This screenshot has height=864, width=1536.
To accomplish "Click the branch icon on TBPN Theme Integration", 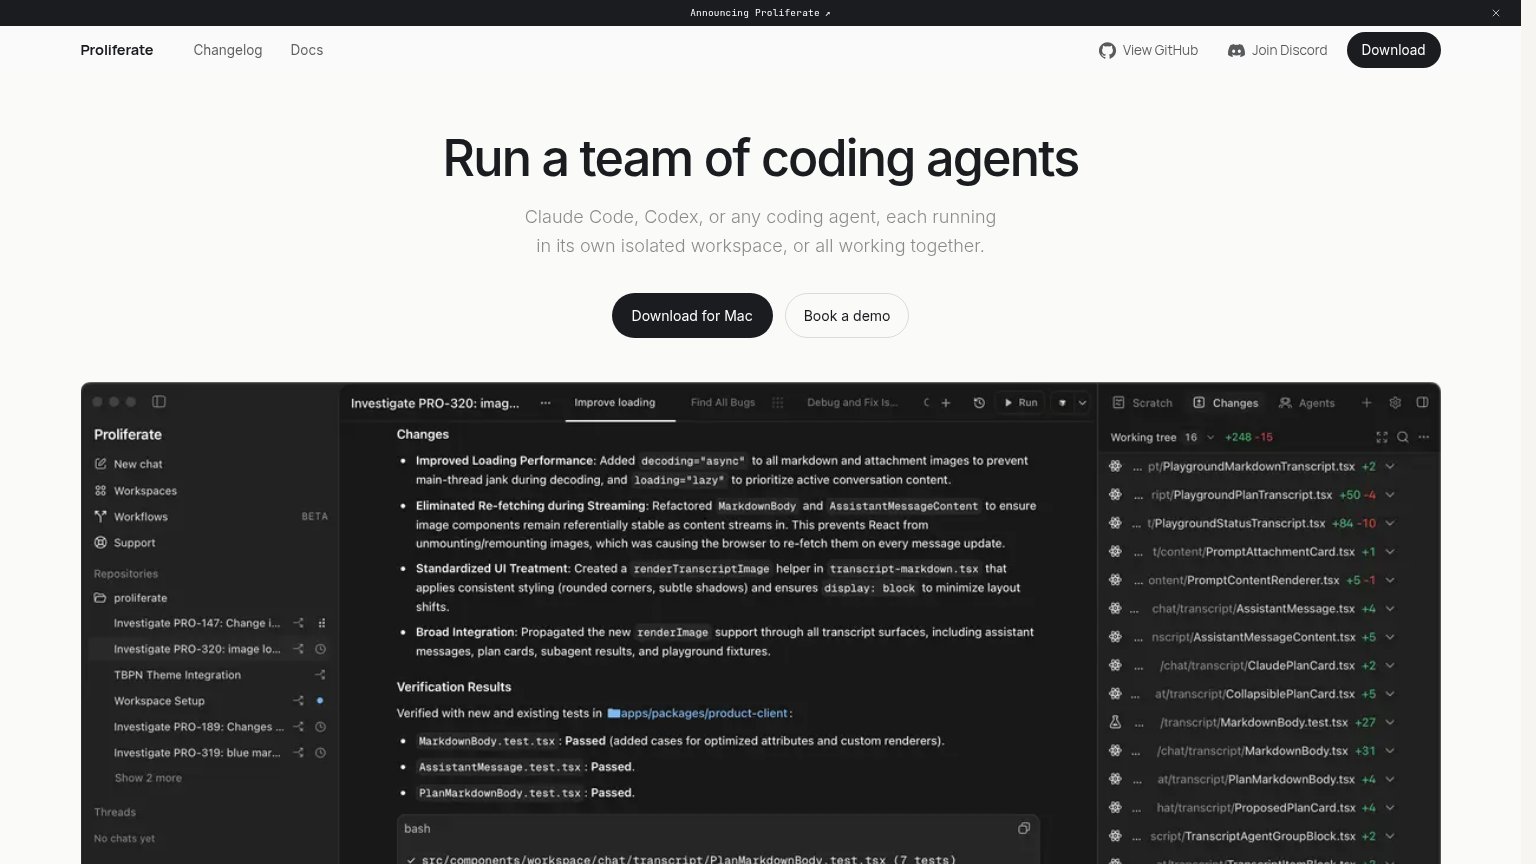I will coord(321,675).
